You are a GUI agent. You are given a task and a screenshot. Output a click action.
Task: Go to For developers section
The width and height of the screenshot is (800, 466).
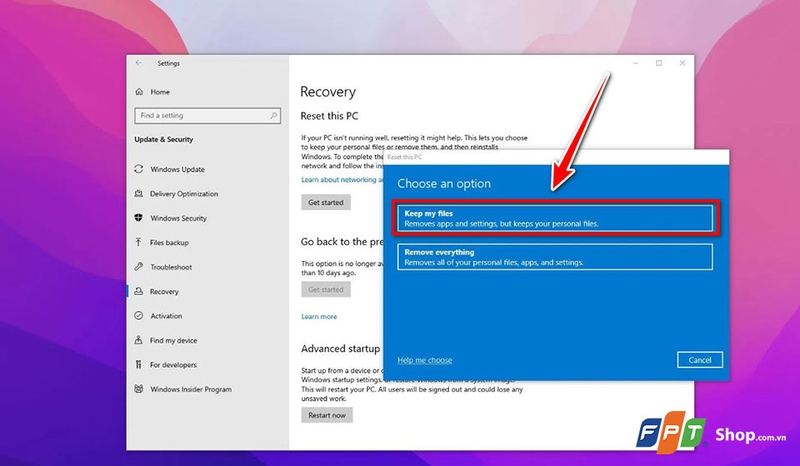pyautogui.click(x=173, y=365)
